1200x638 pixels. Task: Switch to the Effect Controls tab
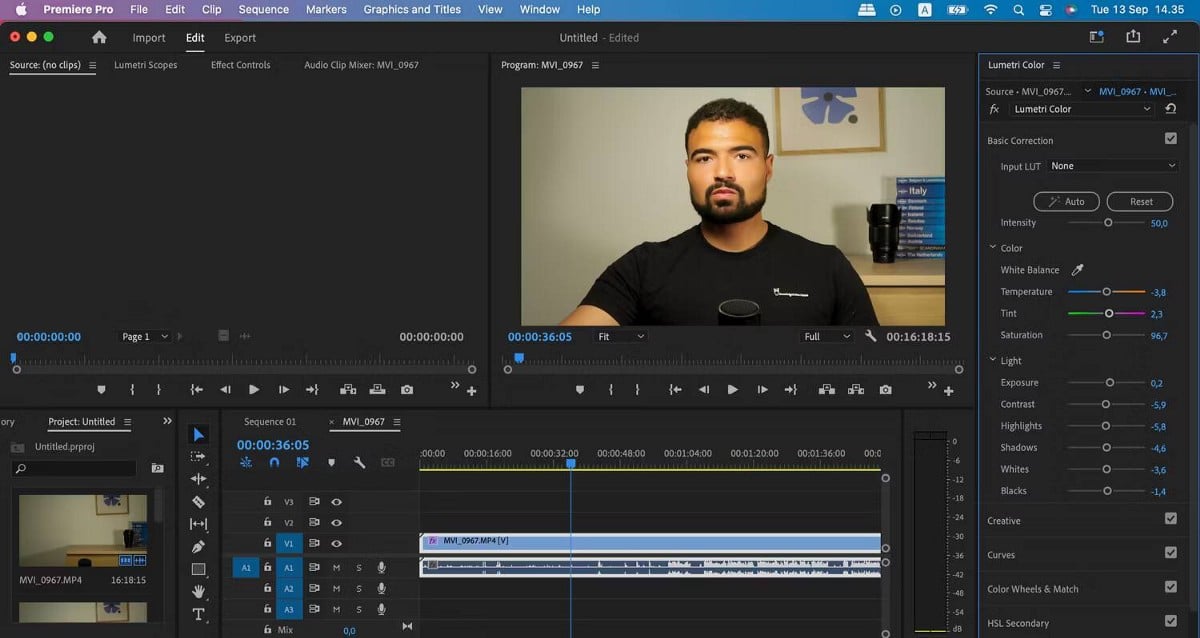click(243, 64)
